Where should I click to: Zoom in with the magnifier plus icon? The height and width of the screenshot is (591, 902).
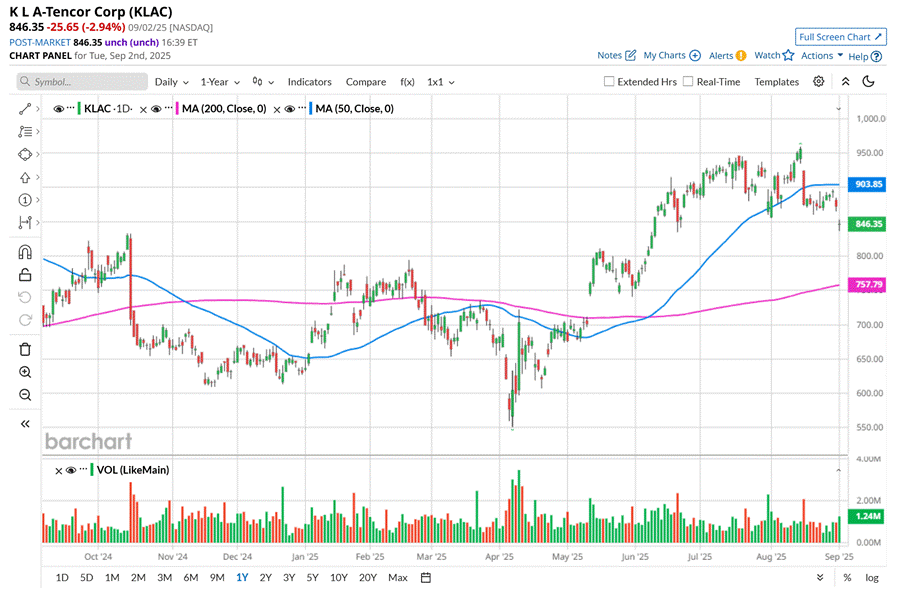point(25,372)
